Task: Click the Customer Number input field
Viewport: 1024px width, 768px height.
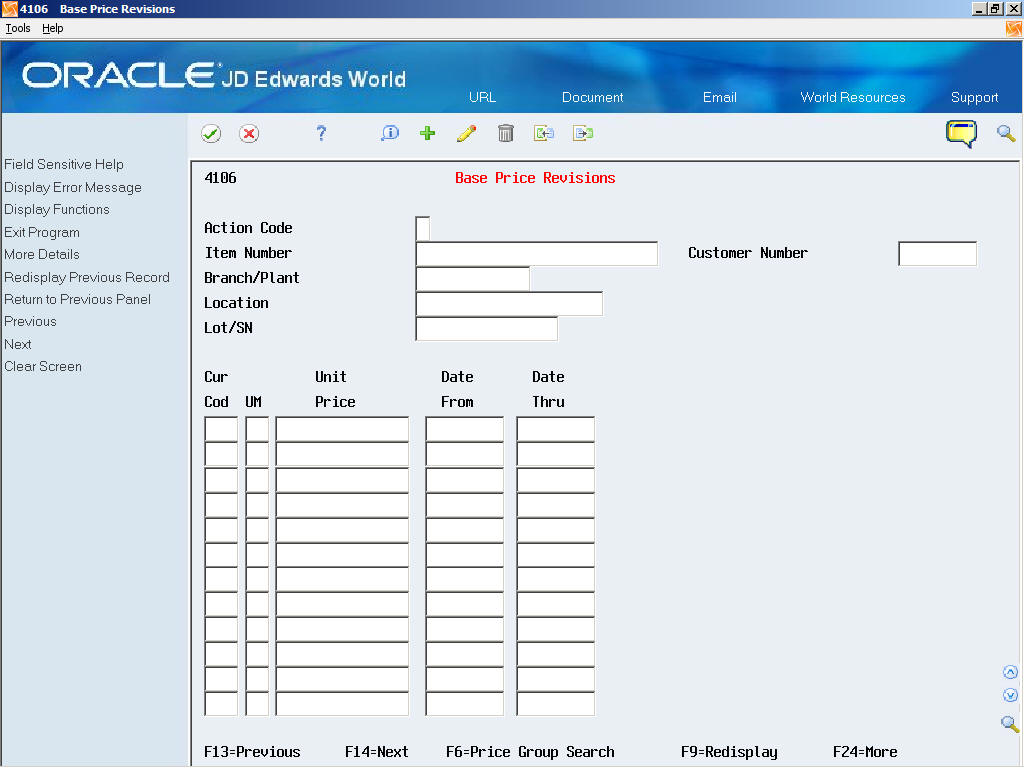Action: (937, 253)
